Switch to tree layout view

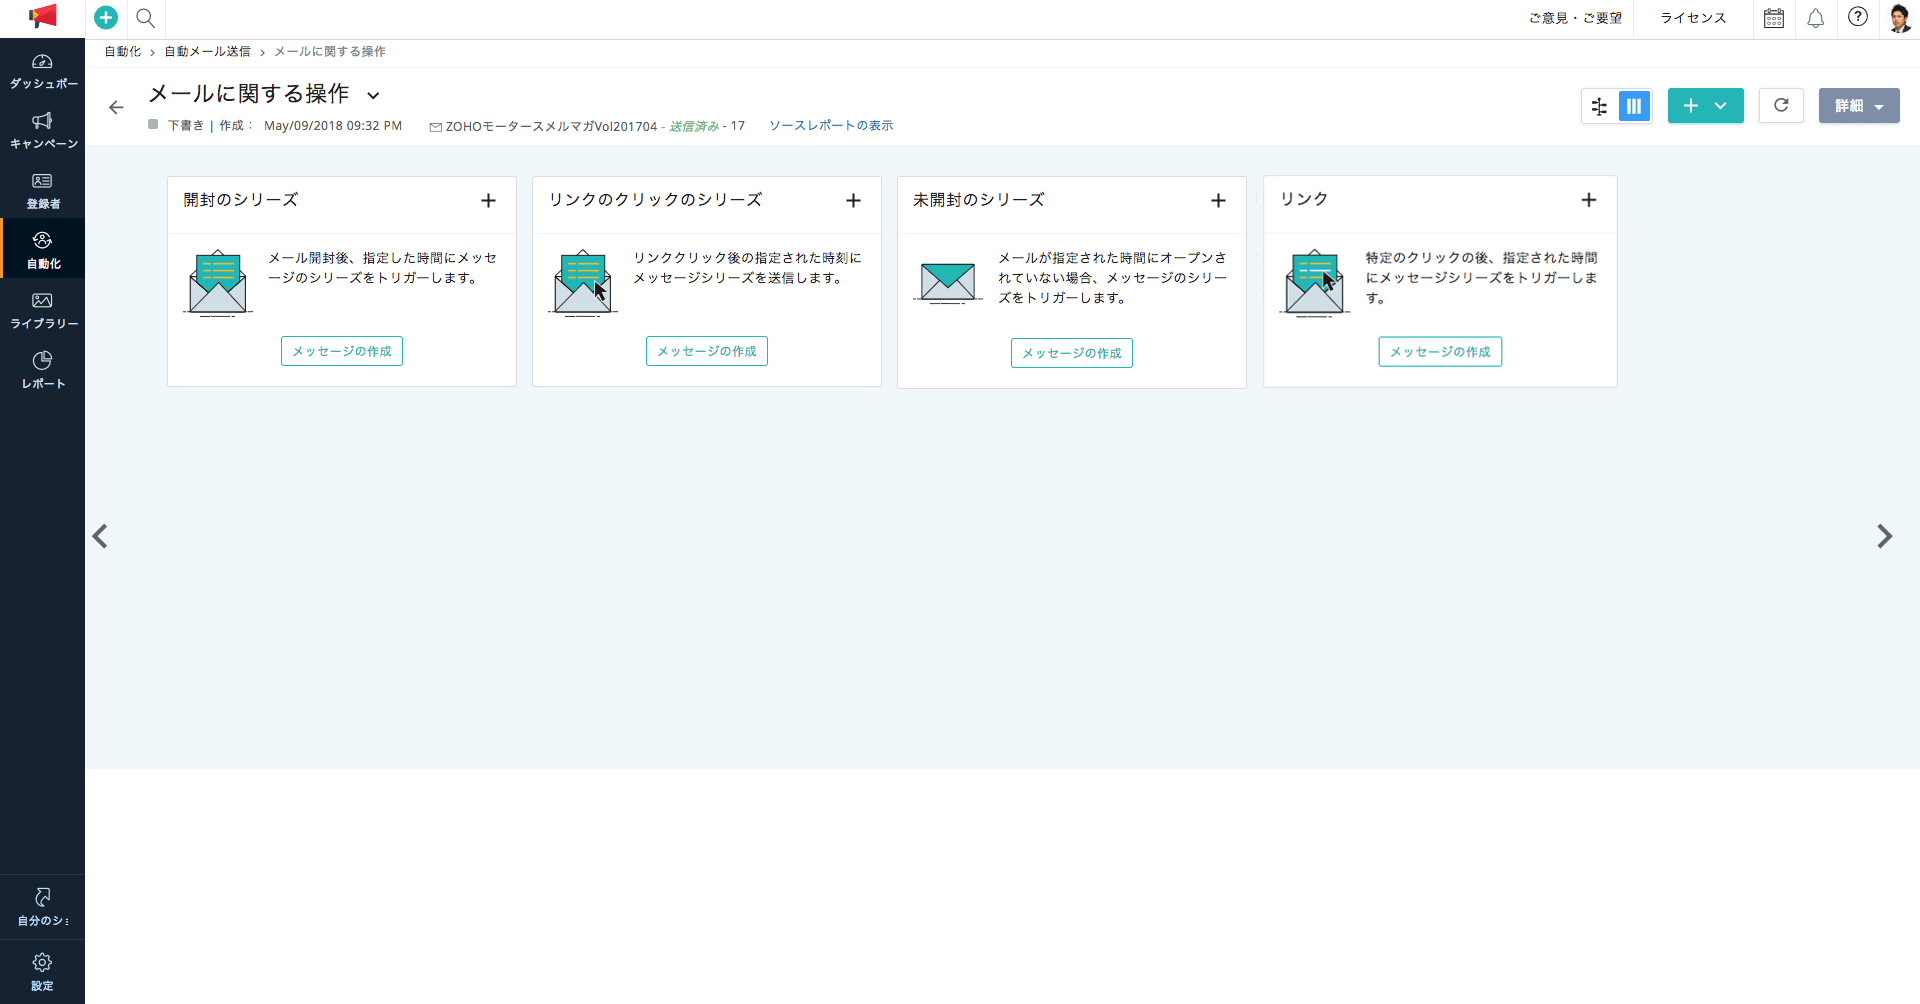click(x=1599, y=106)
